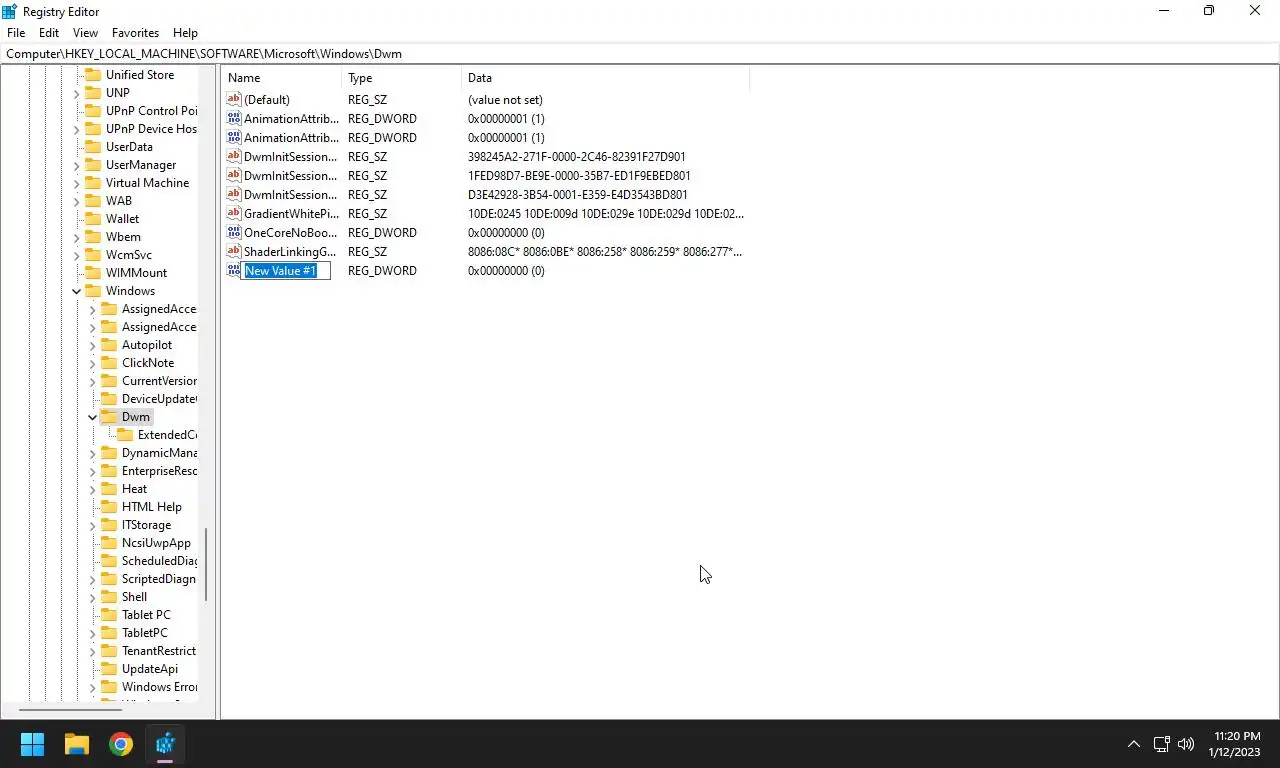Open the Help menu
Viewport: 1280px width, 768px height.
click(185, 33)
